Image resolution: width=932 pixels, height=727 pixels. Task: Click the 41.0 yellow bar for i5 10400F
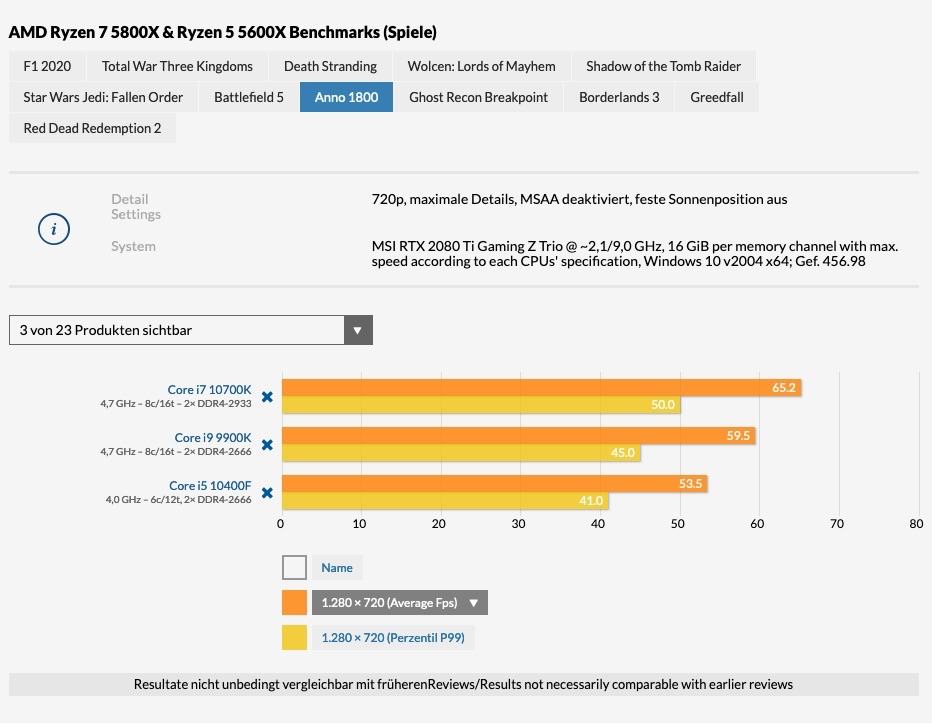(x=445, y=501)
